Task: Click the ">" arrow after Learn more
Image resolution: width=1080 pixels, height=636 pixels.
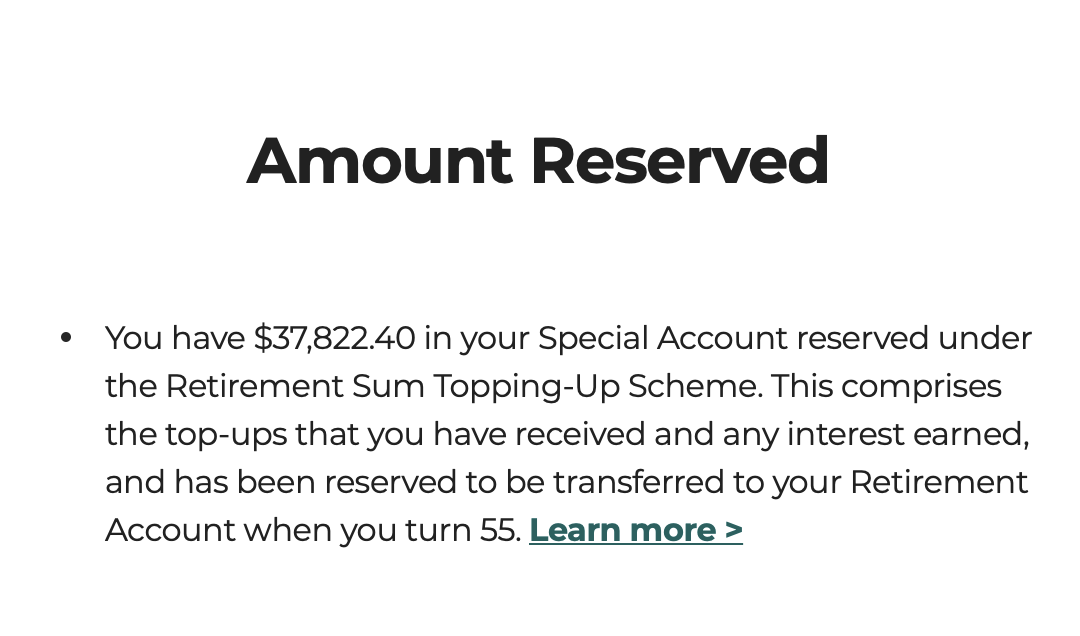Action: point(734,530)
